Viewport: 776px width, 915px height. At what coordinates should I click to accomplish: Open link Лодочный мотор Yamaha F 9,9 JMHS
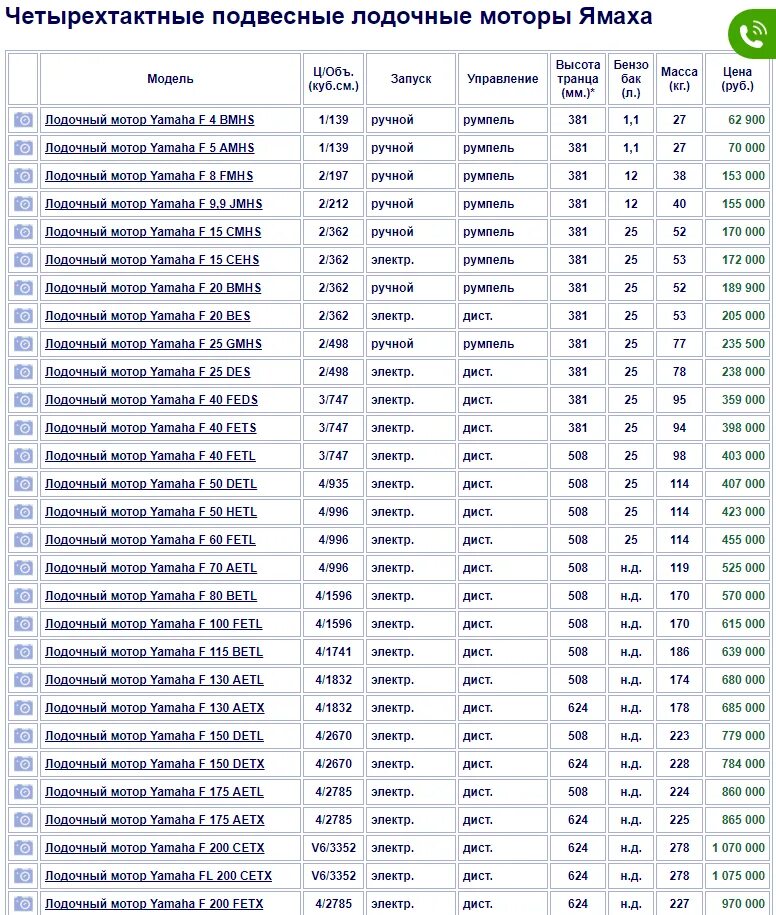click(153, 204)
